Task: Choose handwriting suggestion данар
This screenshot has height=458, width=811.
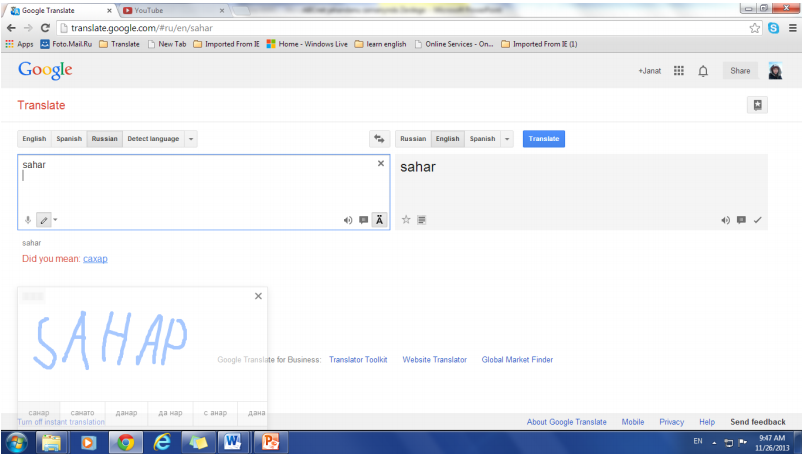Action: pos(126,413)
